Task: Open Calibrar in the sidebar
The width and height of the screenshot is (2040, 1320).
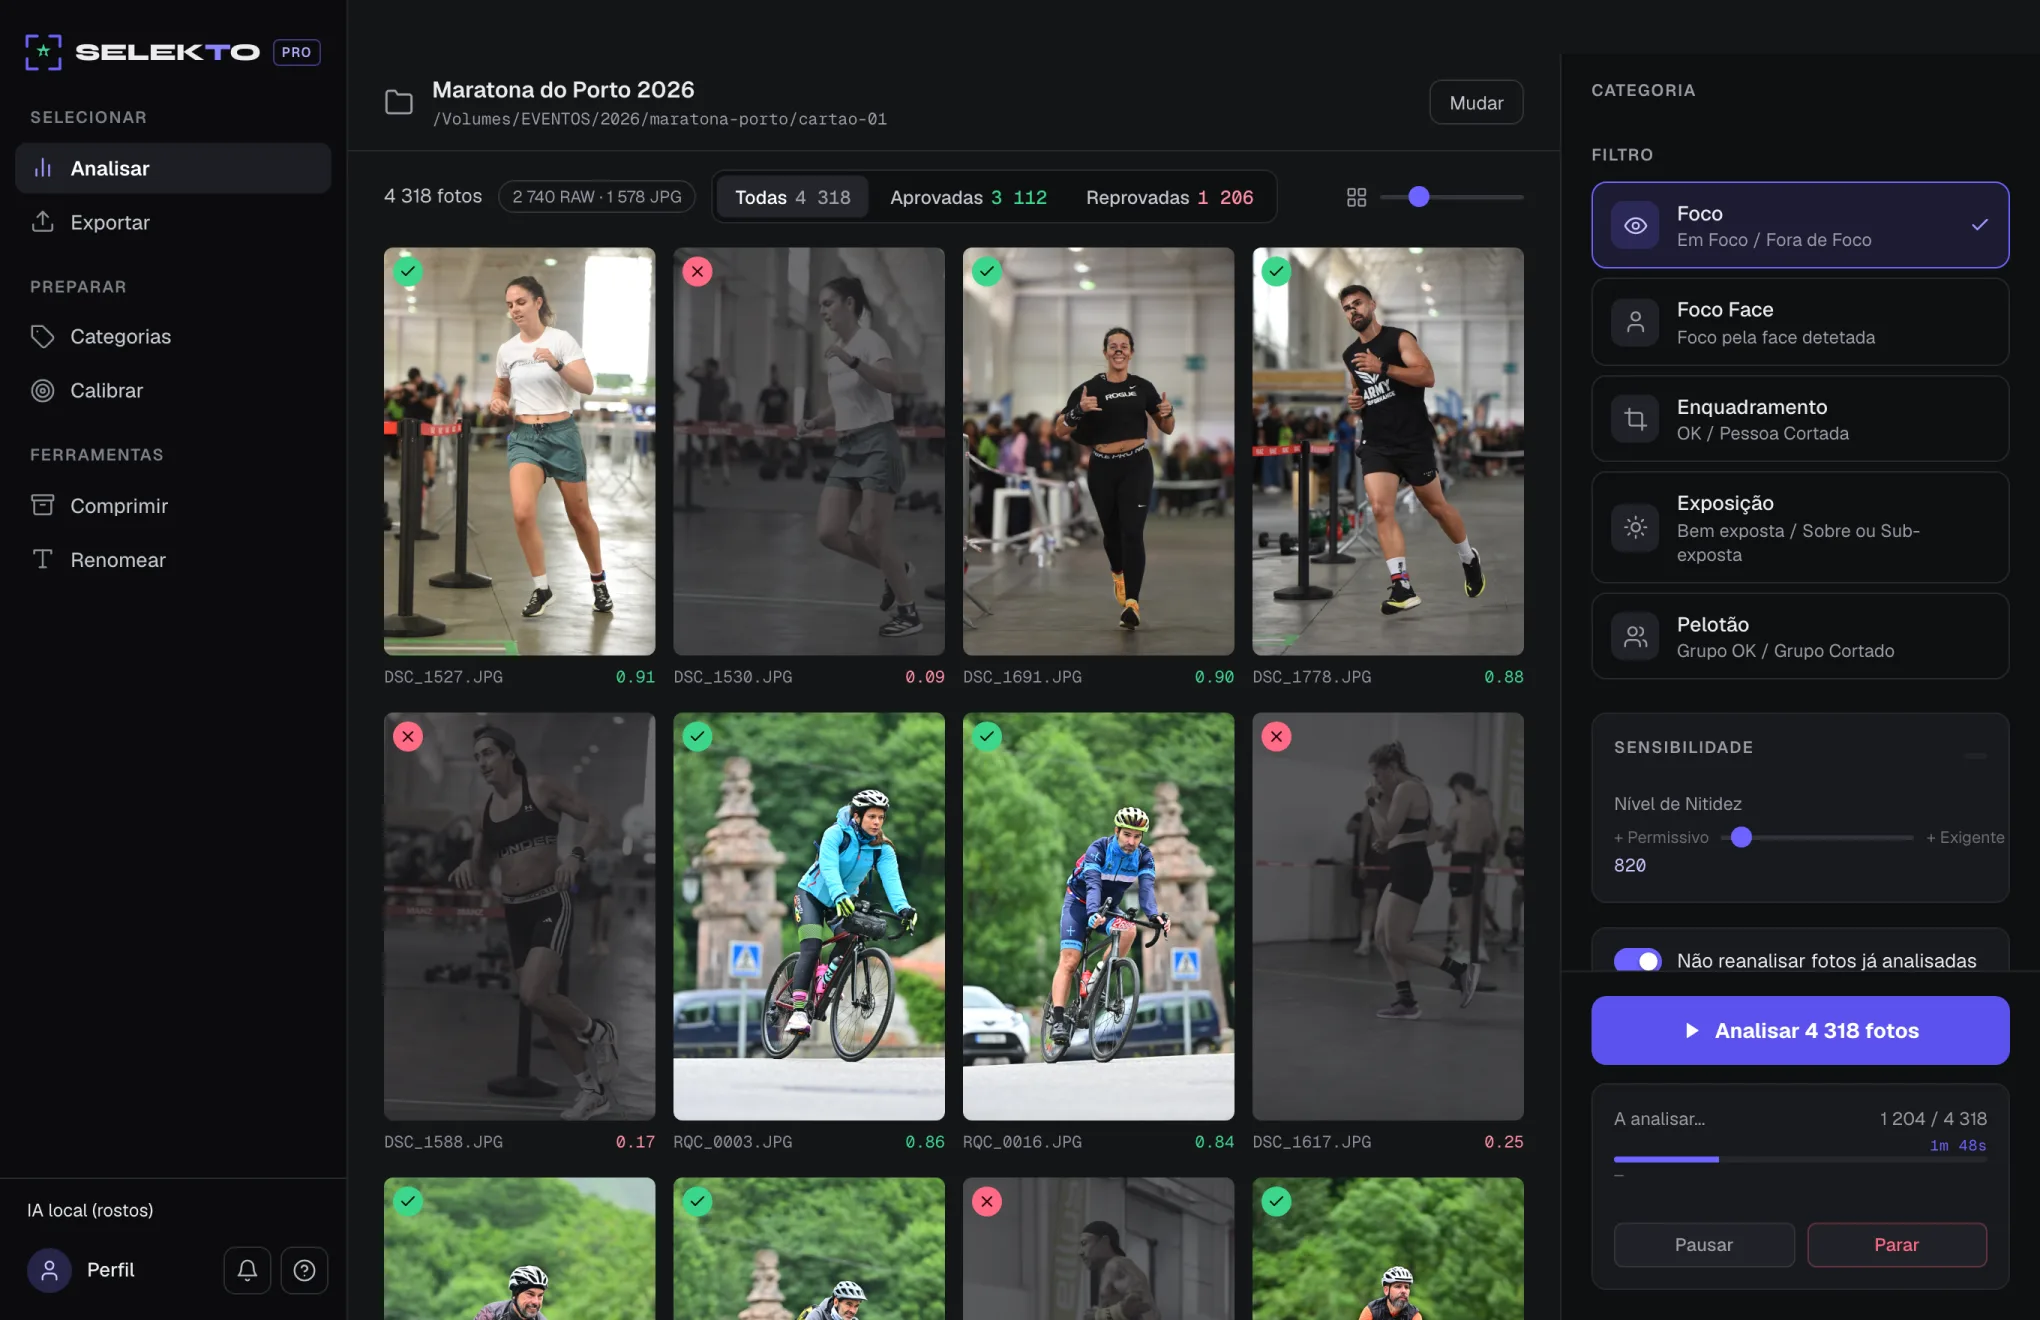Action: [173, 390]
